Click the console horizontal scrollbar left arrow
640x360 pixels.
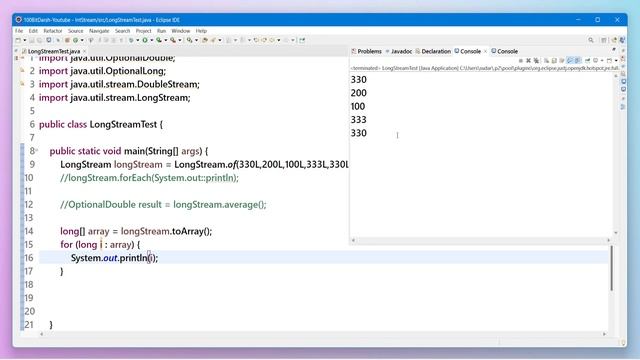353,240
